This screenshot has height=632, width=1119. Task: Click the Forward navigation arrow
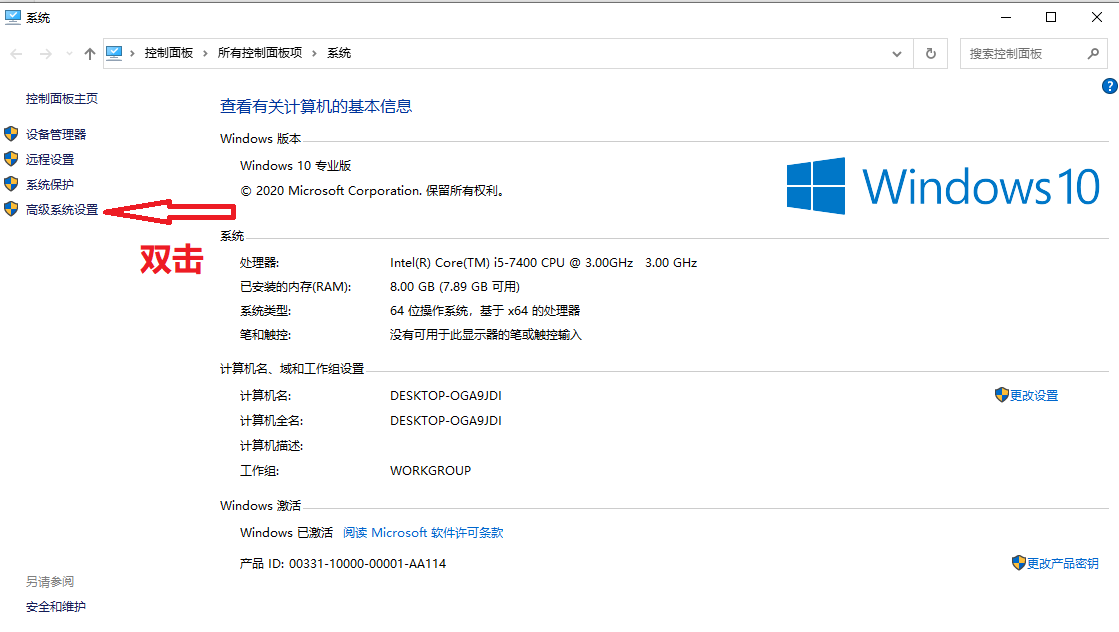[46, 53]
